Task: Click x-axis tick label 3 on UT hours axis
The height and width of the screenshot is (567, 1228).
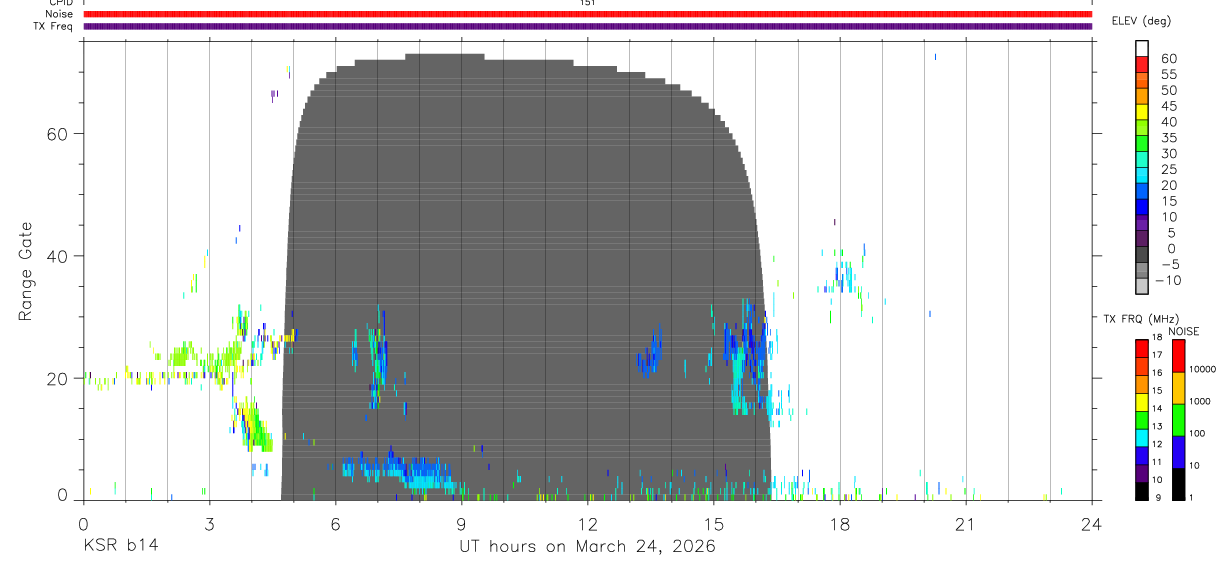Action: point(209,524)
